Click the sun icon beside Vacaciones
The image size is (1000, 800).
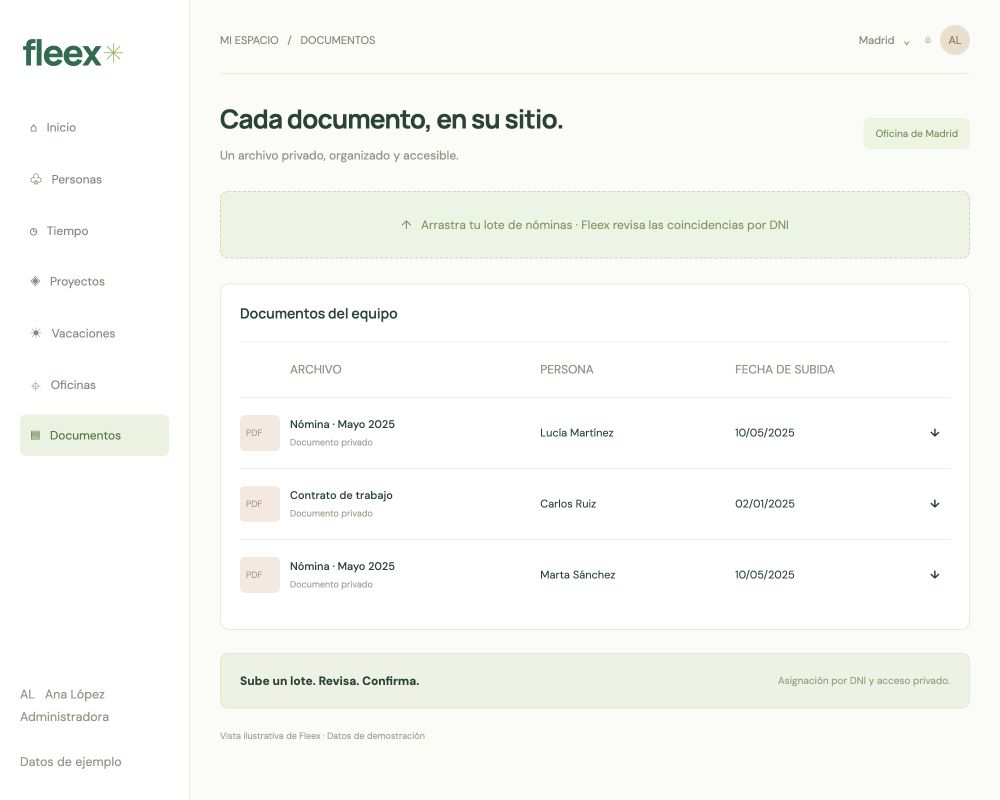click(x=36, y=333)
